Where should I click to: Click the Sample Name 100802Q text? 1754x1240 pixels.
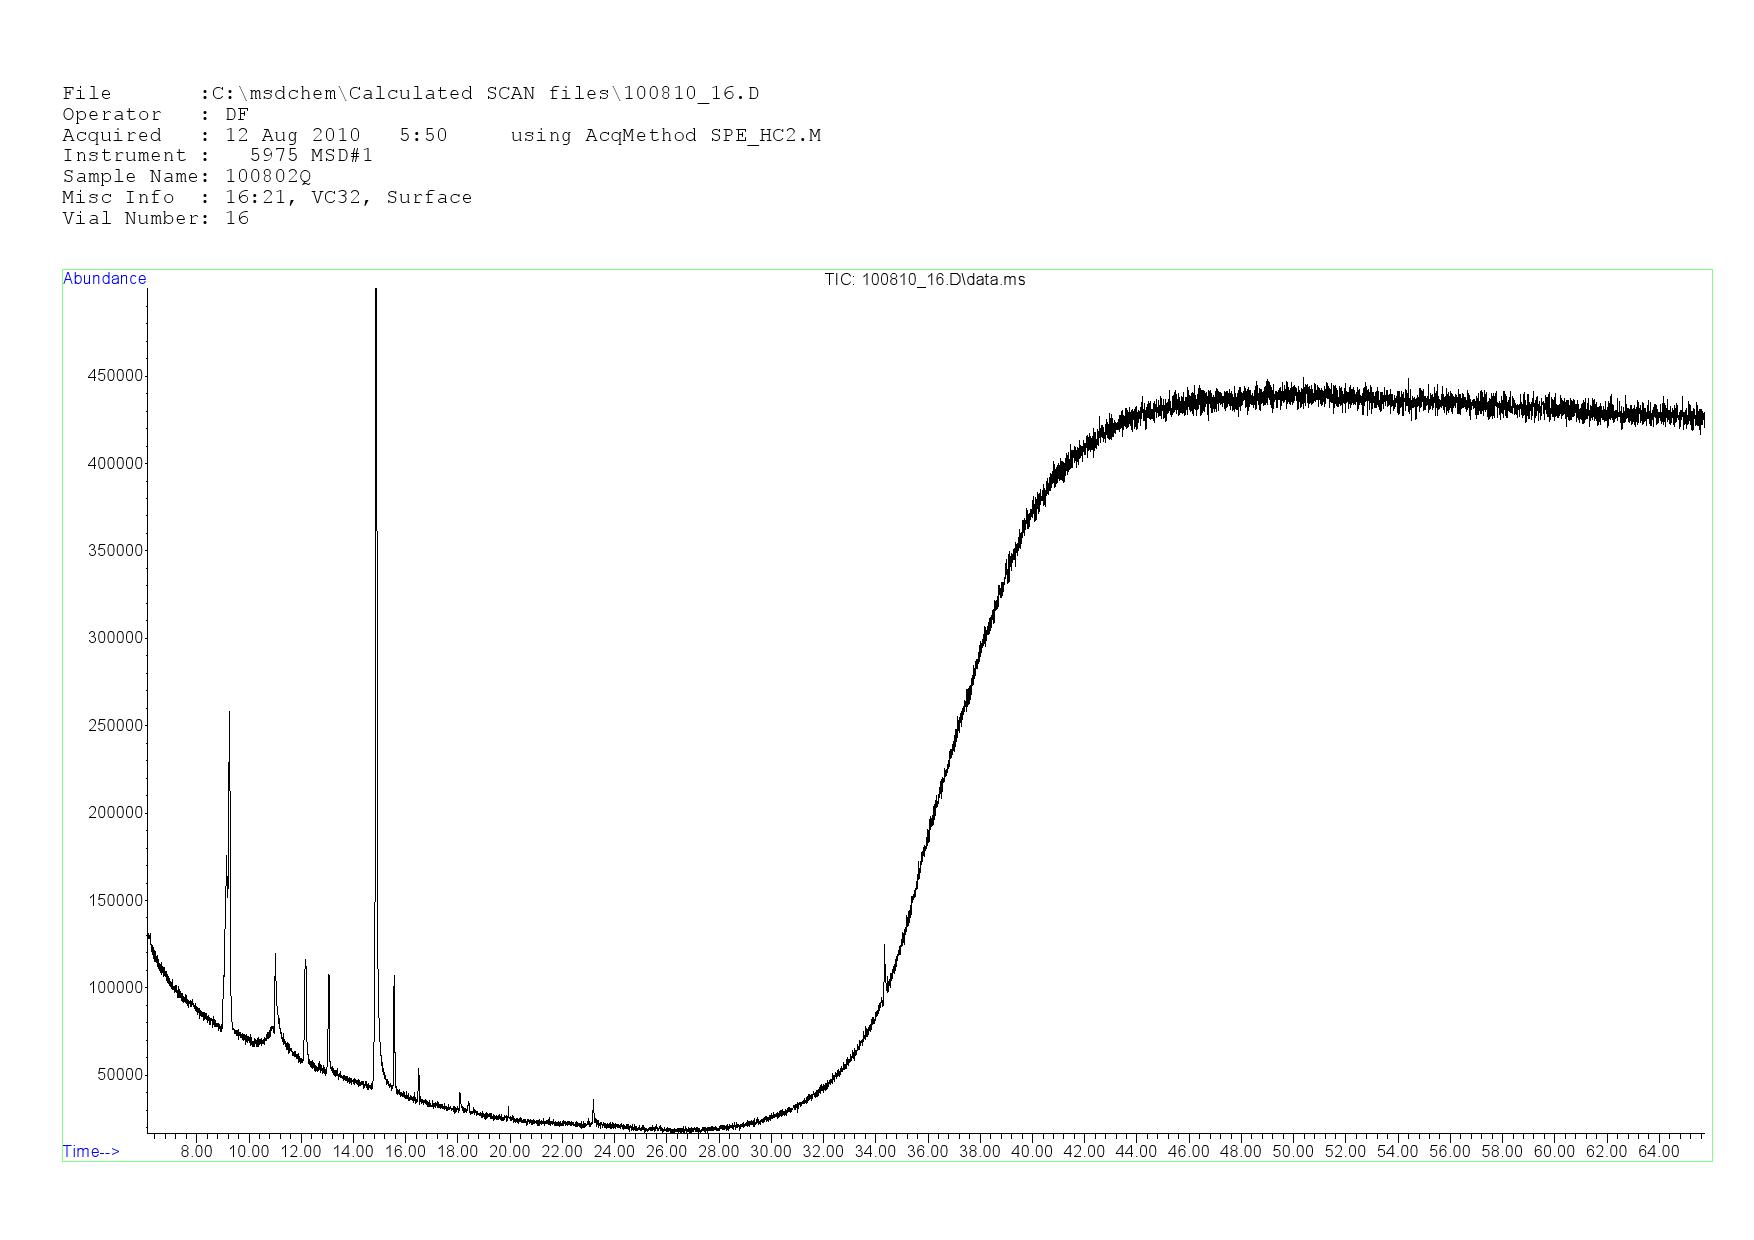tap(187, 176)
